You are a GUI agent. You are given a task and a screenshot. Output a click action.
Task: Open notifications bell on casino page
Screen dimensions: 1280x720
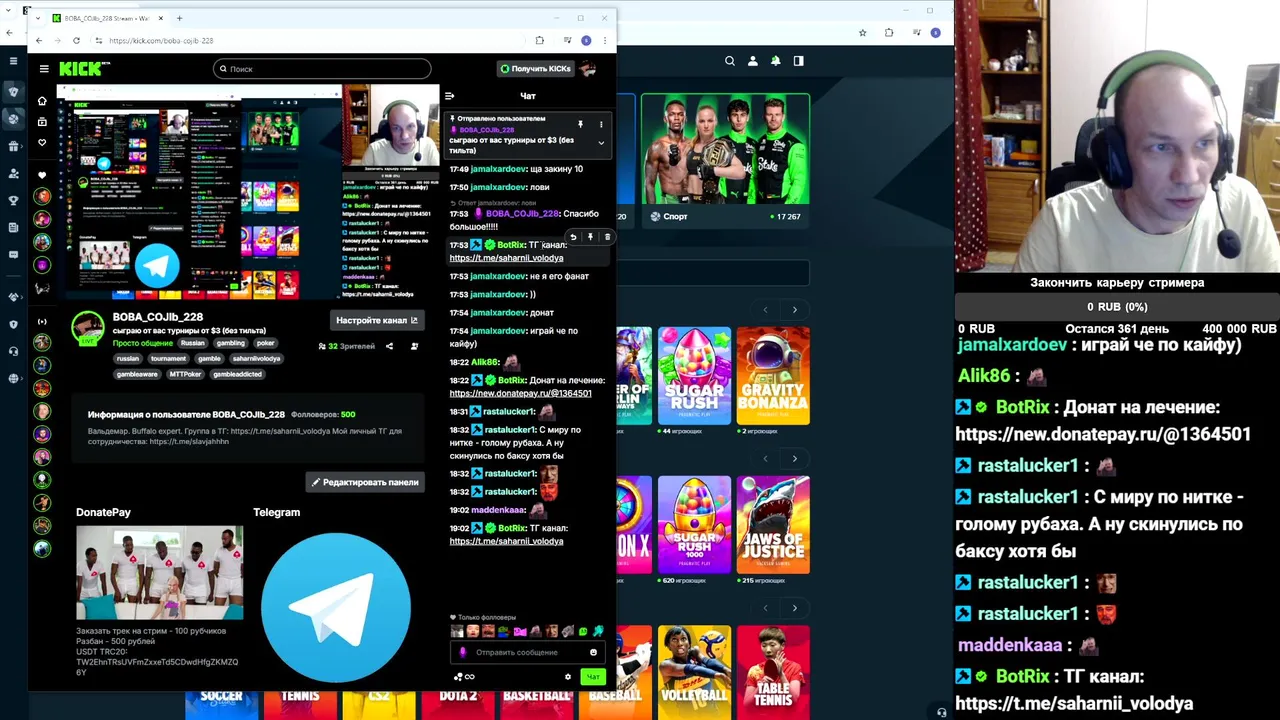775,61
